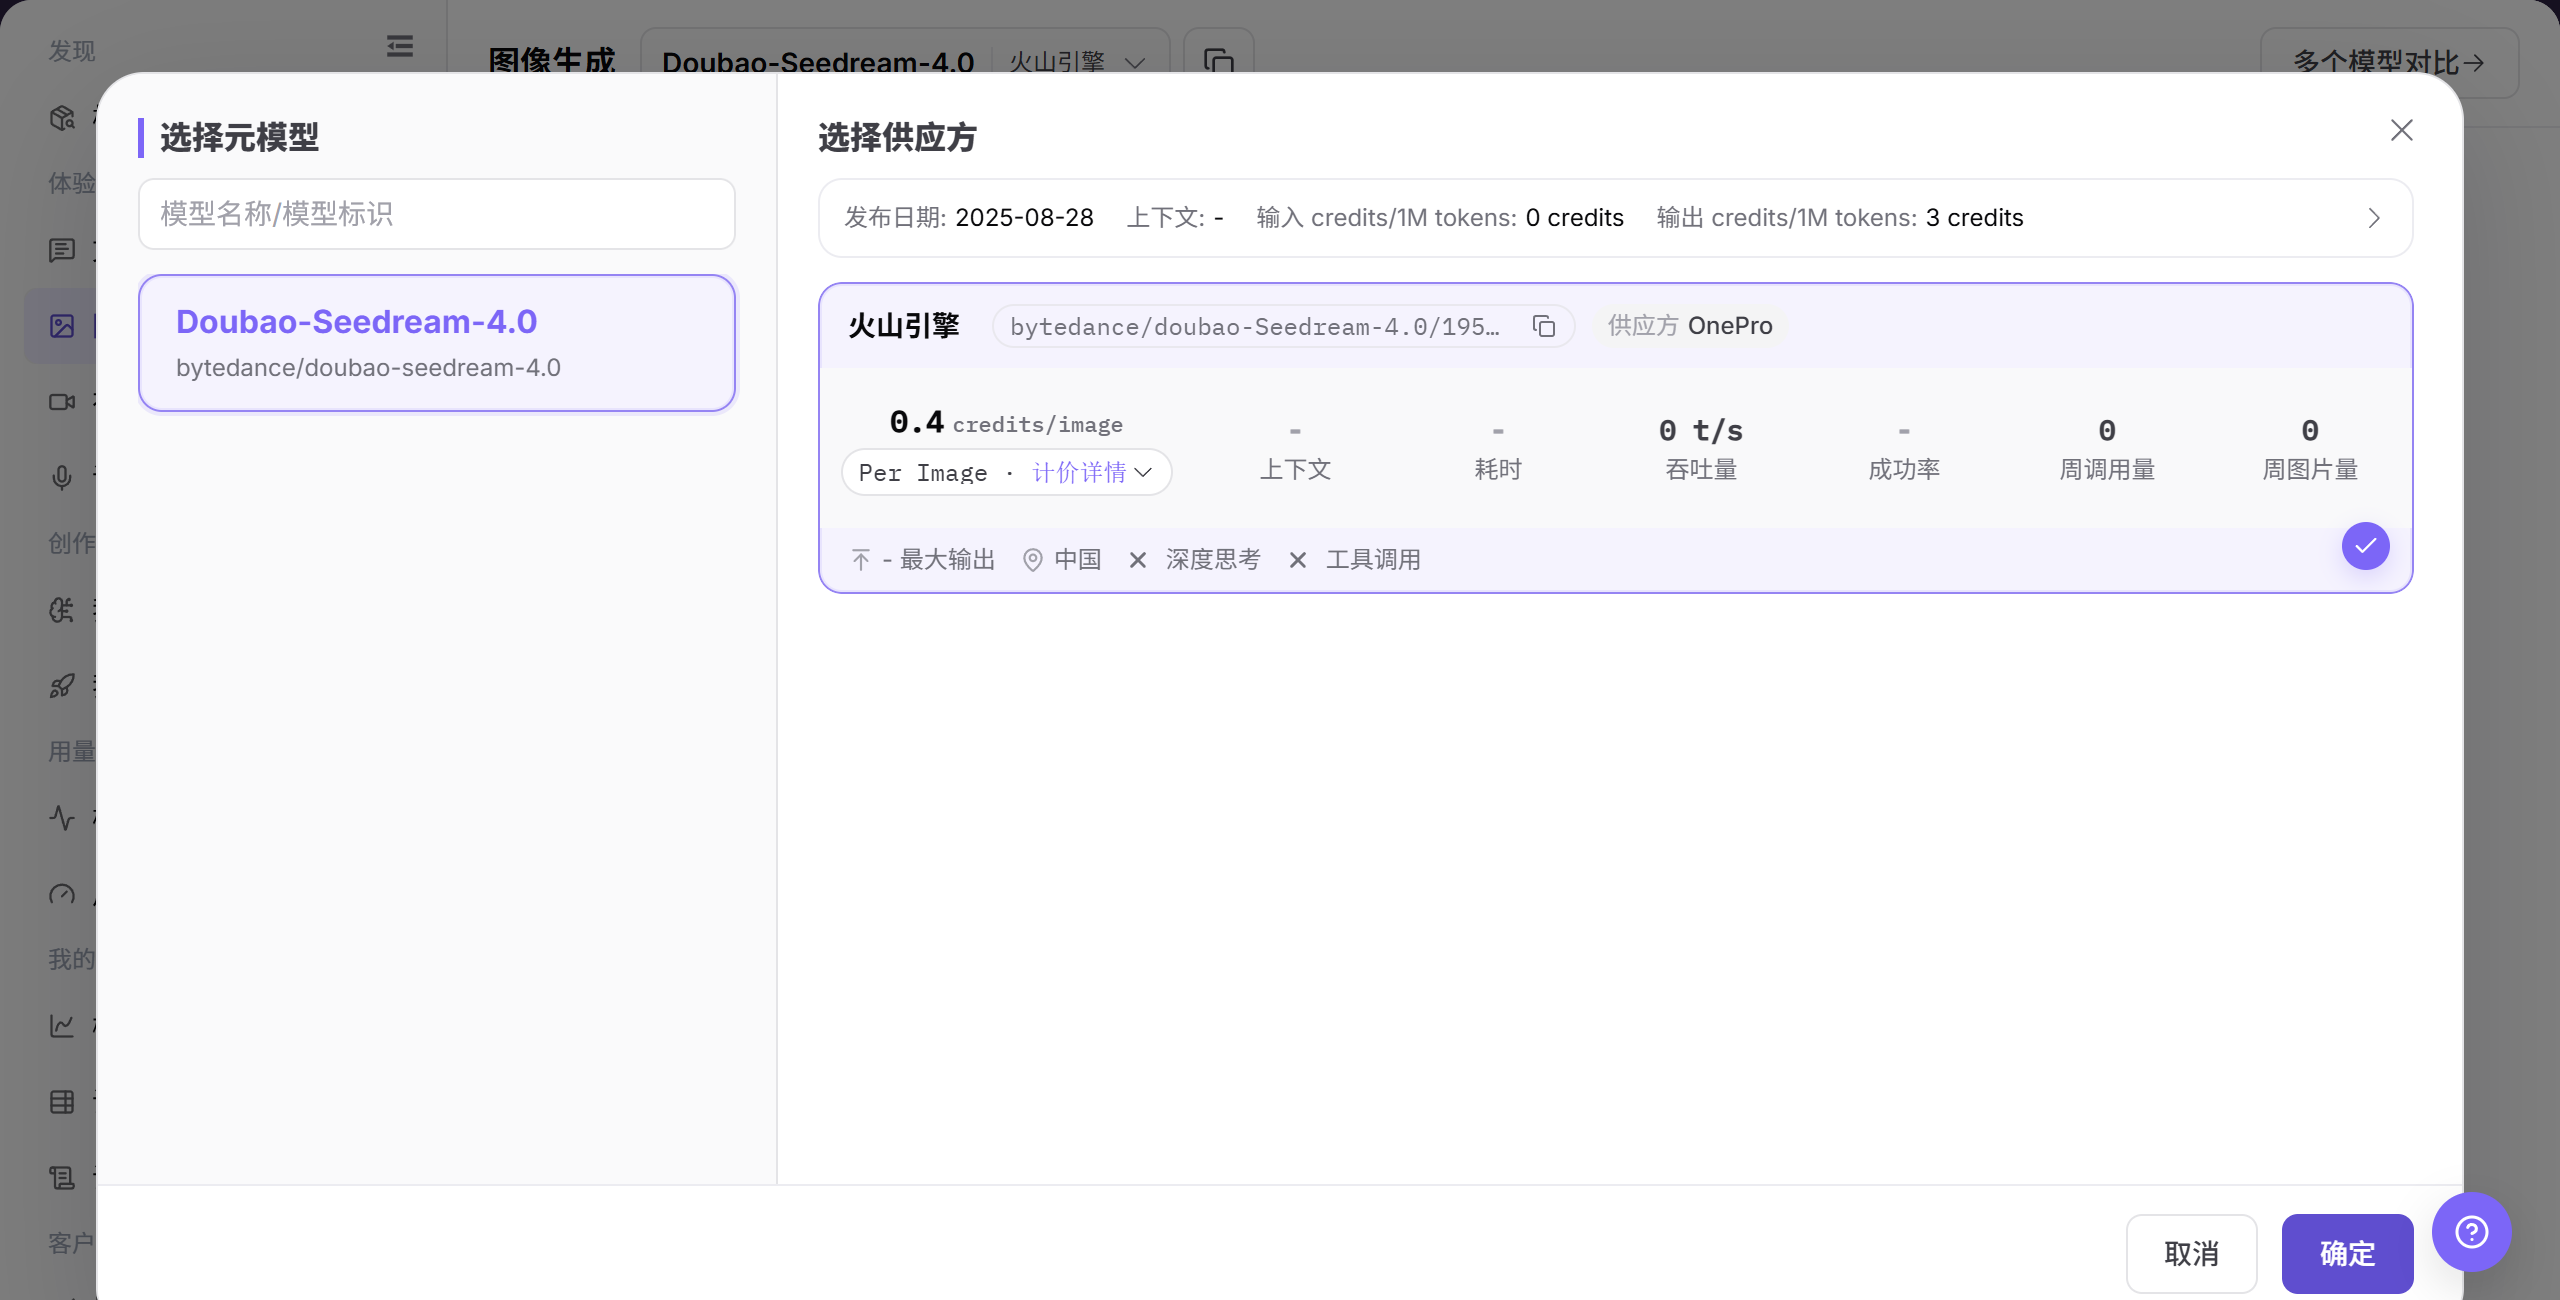The height and width of the screenshot is (1300, 2560).
Task: Click the copy icon beside the header model selector
Action: click(1218, 62)
